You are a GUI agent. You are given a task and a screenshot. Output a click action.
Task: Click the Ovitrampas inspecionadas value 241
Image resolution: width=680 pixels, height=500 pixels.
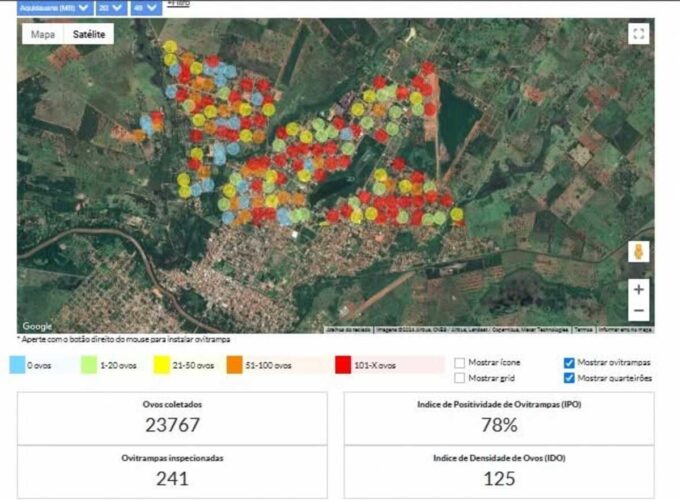(172, 479)
